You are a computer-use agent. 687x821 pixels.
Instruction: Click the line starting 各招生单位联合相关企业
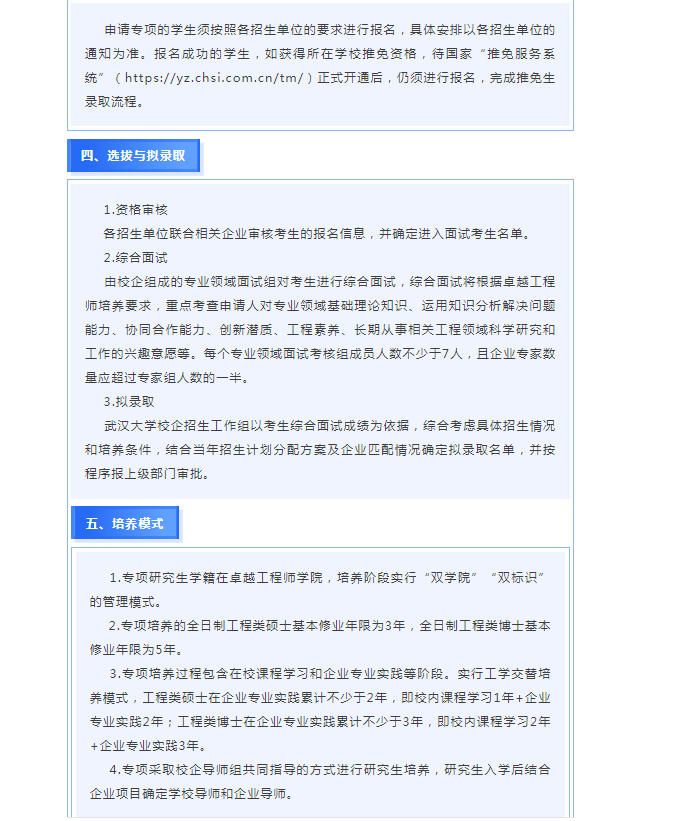319,234
